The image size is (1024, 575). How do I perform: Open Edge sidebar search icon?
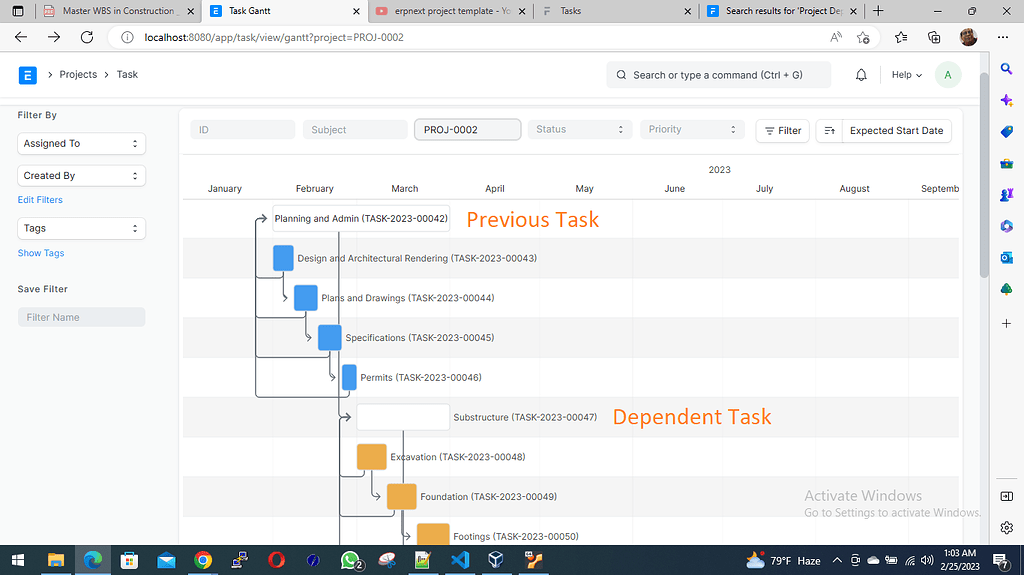point(1006,69)
